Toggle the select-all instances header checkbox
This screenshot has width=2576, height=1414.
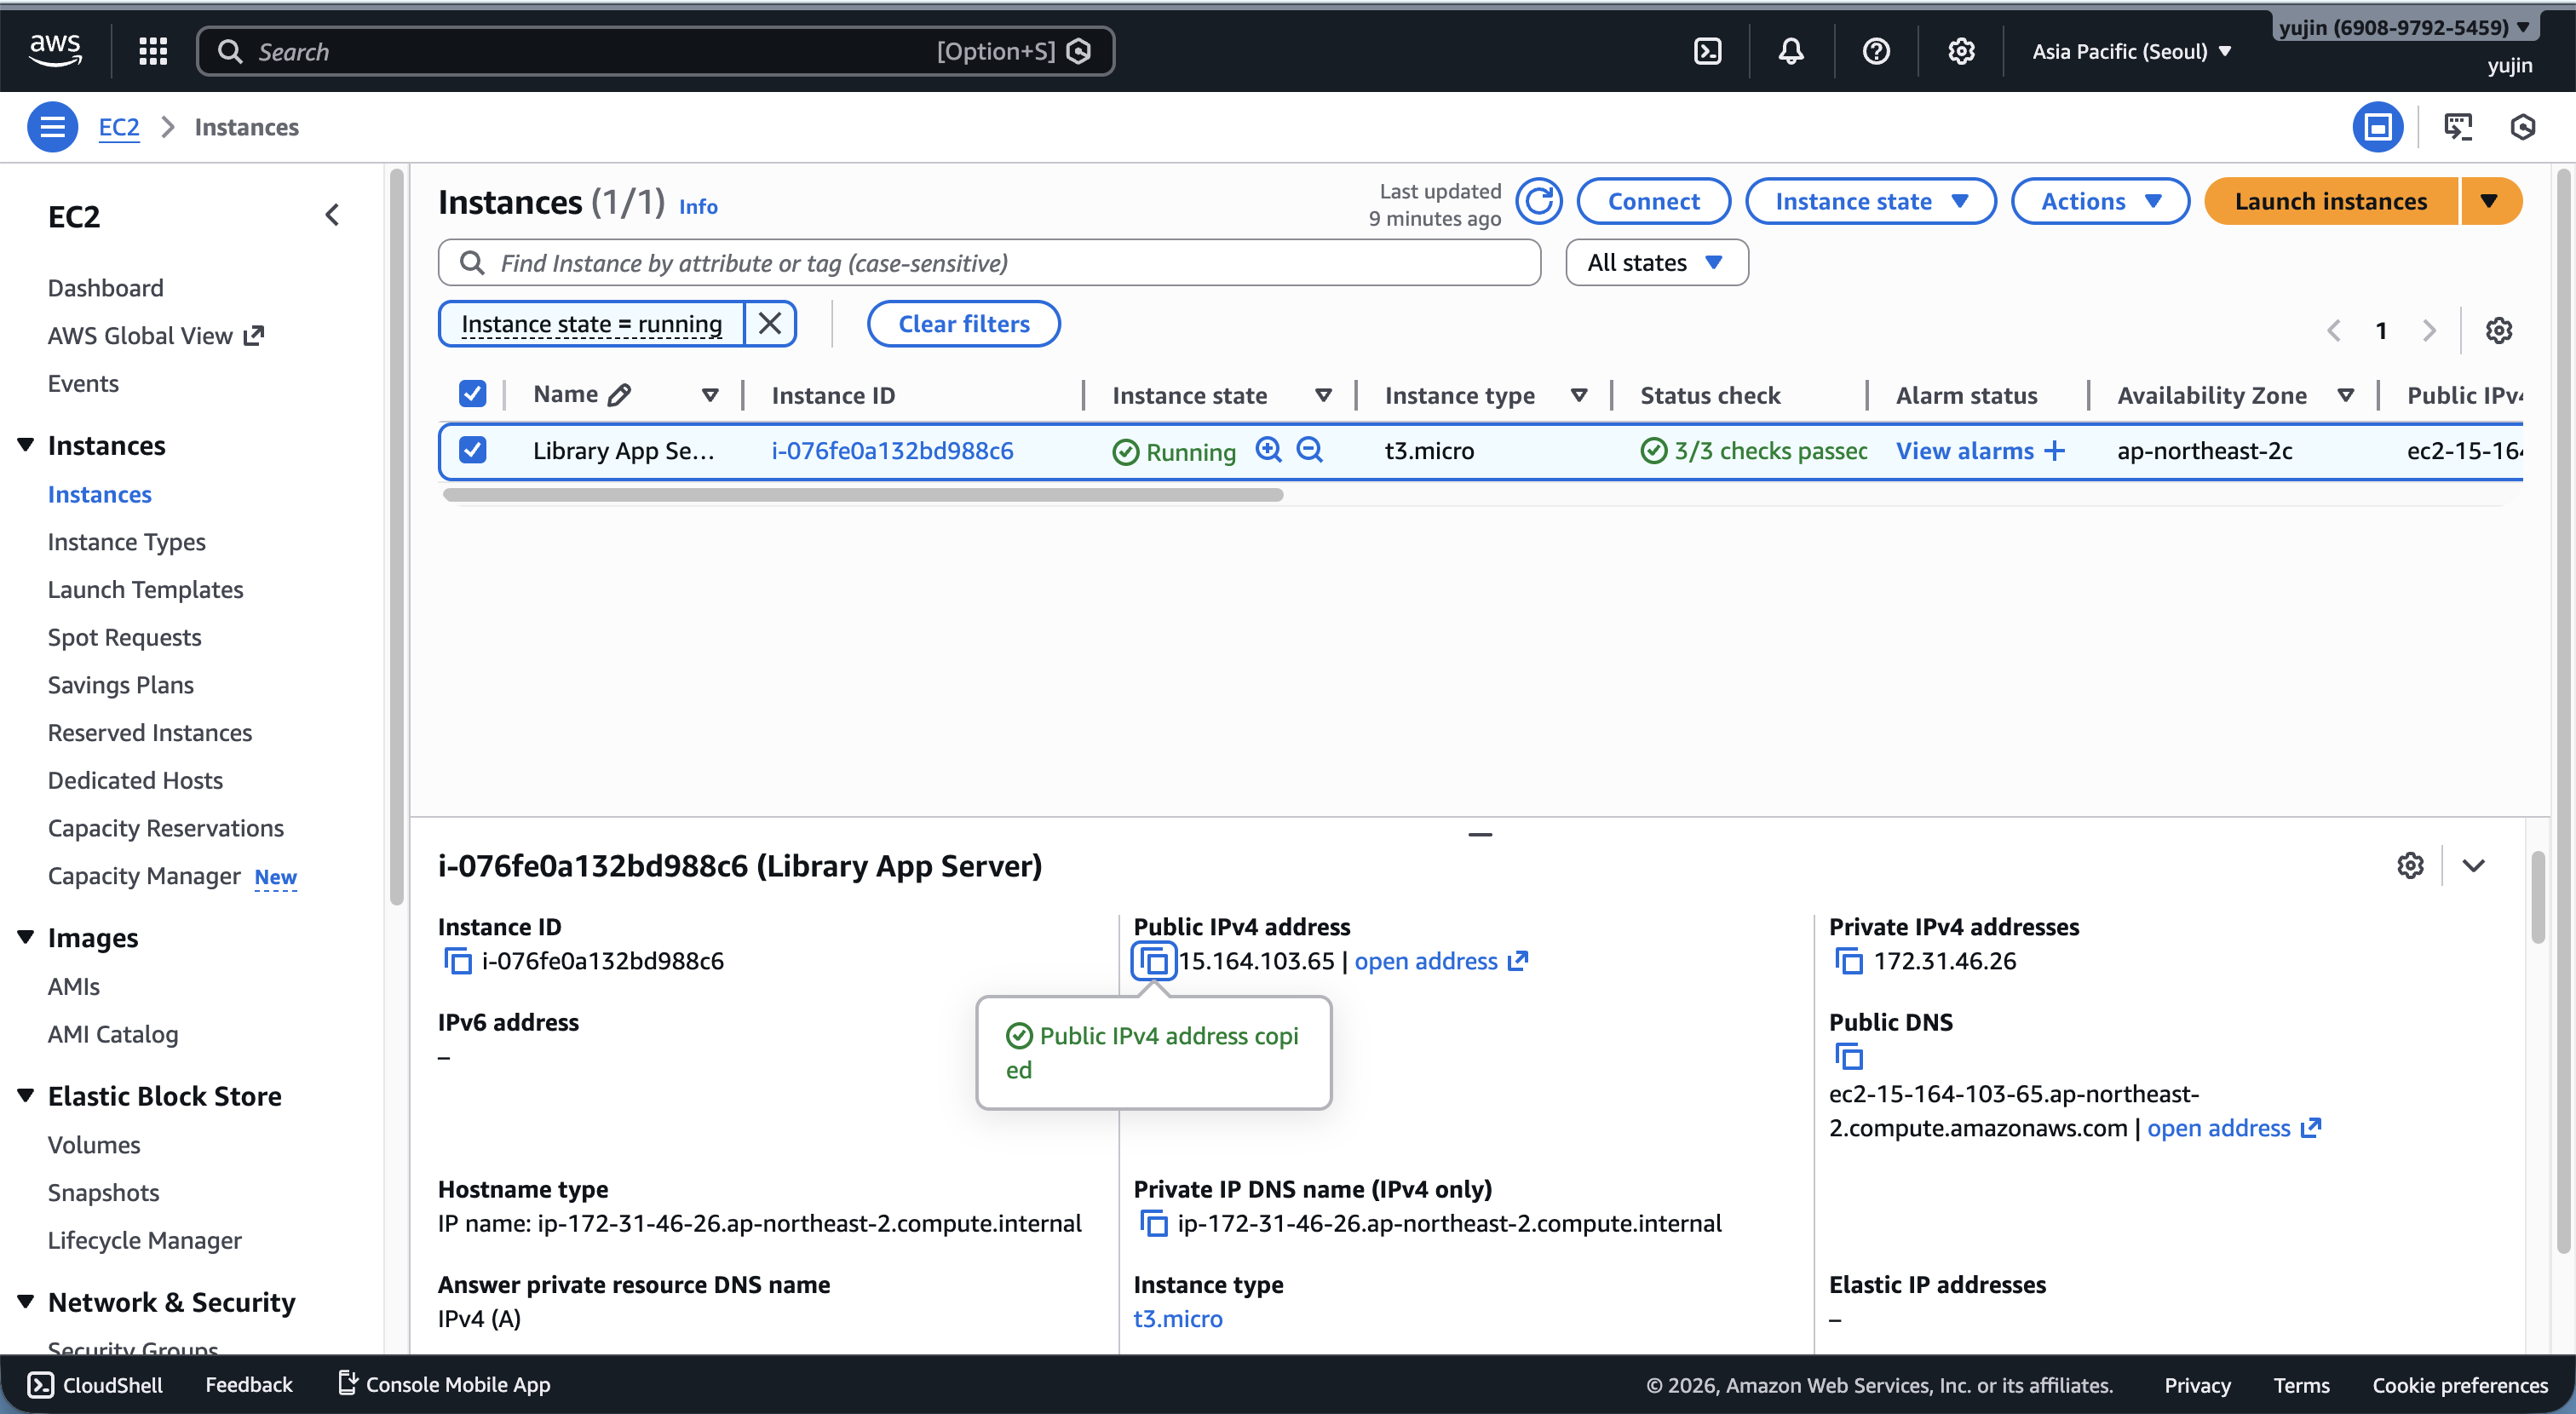[x=472, y=394]
